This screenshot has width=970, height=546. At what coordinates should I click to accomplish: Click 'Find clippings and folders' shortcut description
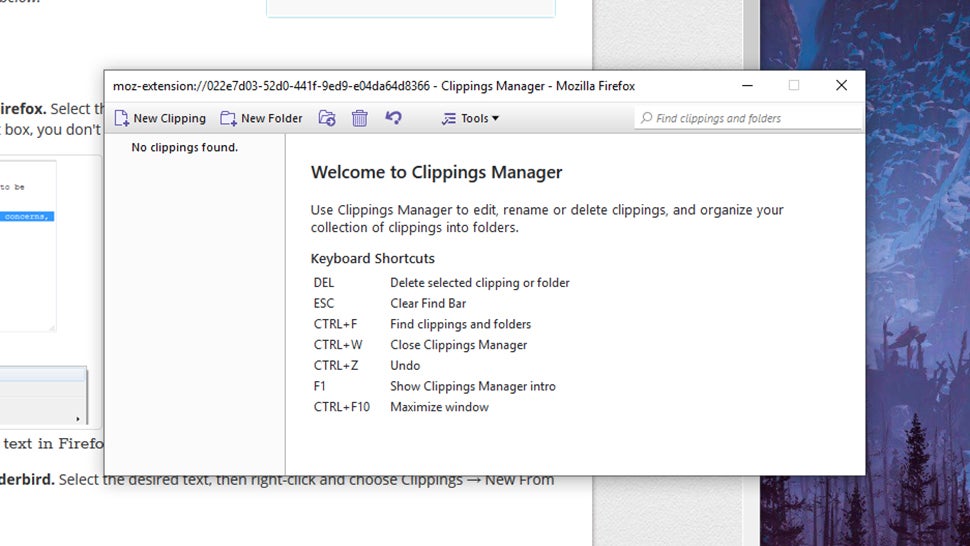pos(460,324)
